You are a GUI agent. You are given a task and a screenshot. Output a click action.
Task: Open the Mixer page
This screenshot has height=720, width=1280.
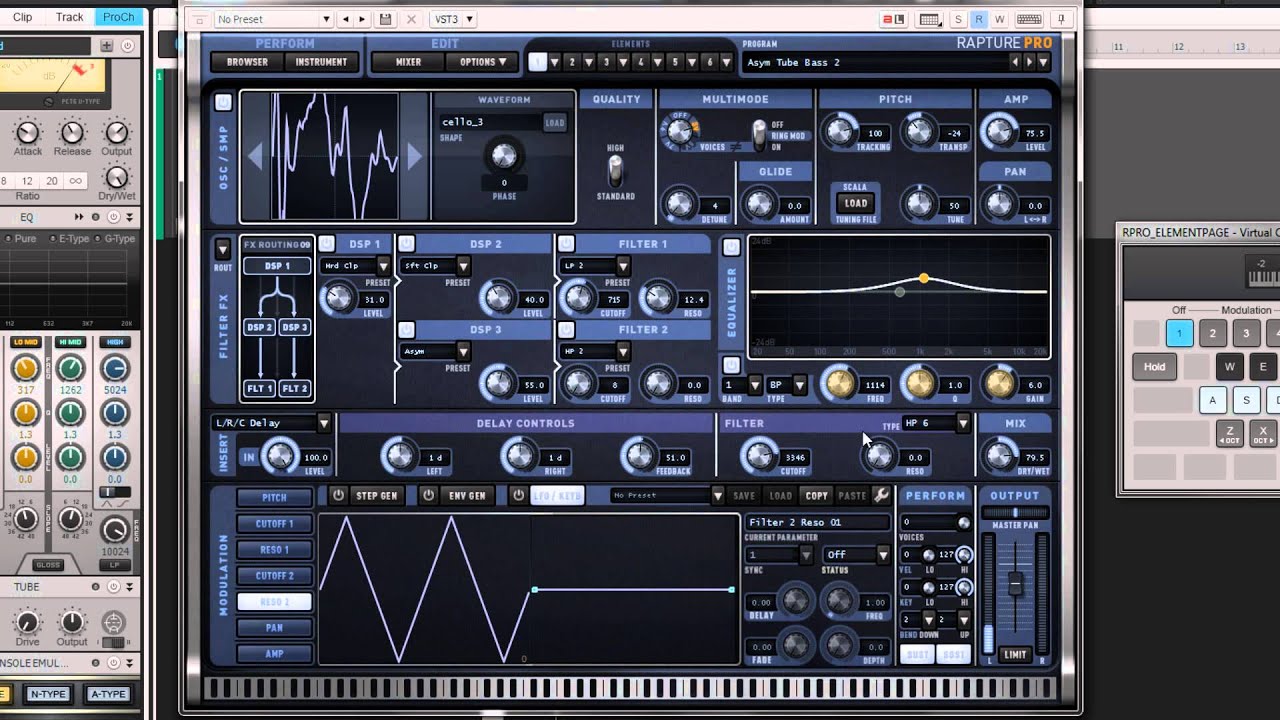pyautogui.click(x=408, y=62)
